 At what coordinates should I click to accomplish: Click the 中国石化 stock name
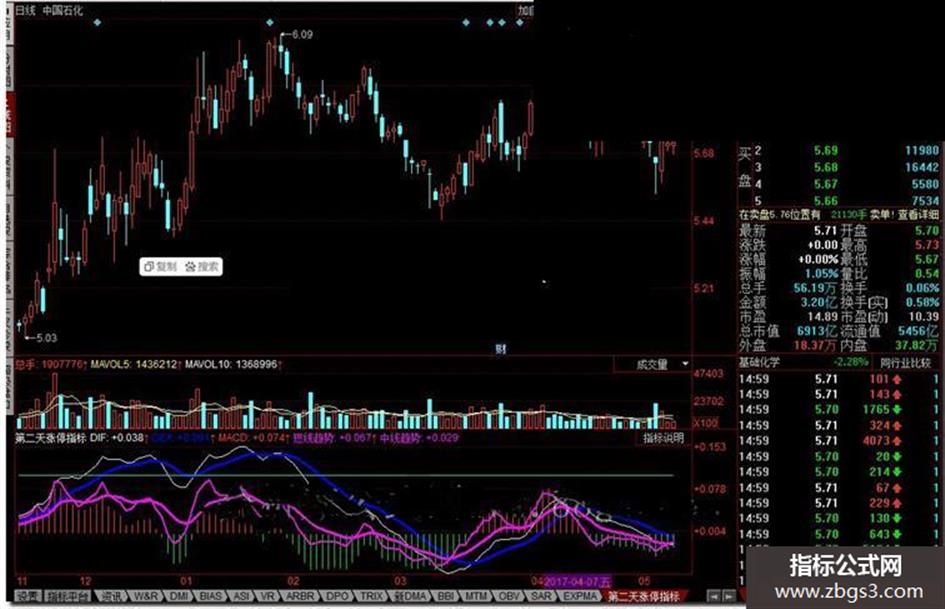click(63, 10)
